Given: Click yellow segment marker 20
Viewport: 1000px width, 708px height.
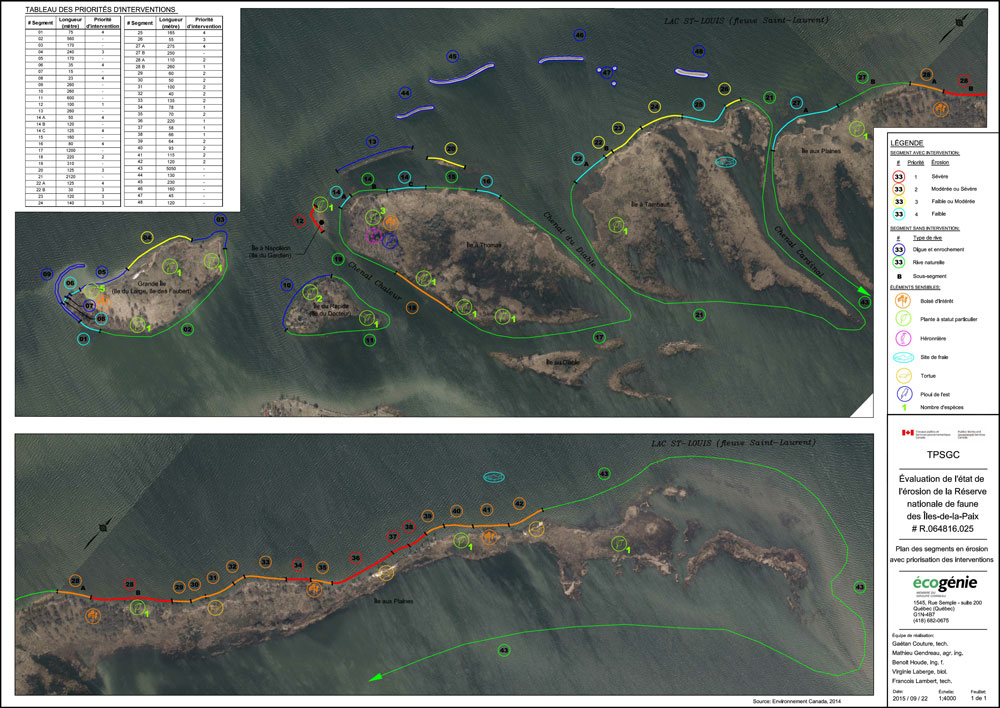Looking at the screenshot, I should tap(451, 149).
